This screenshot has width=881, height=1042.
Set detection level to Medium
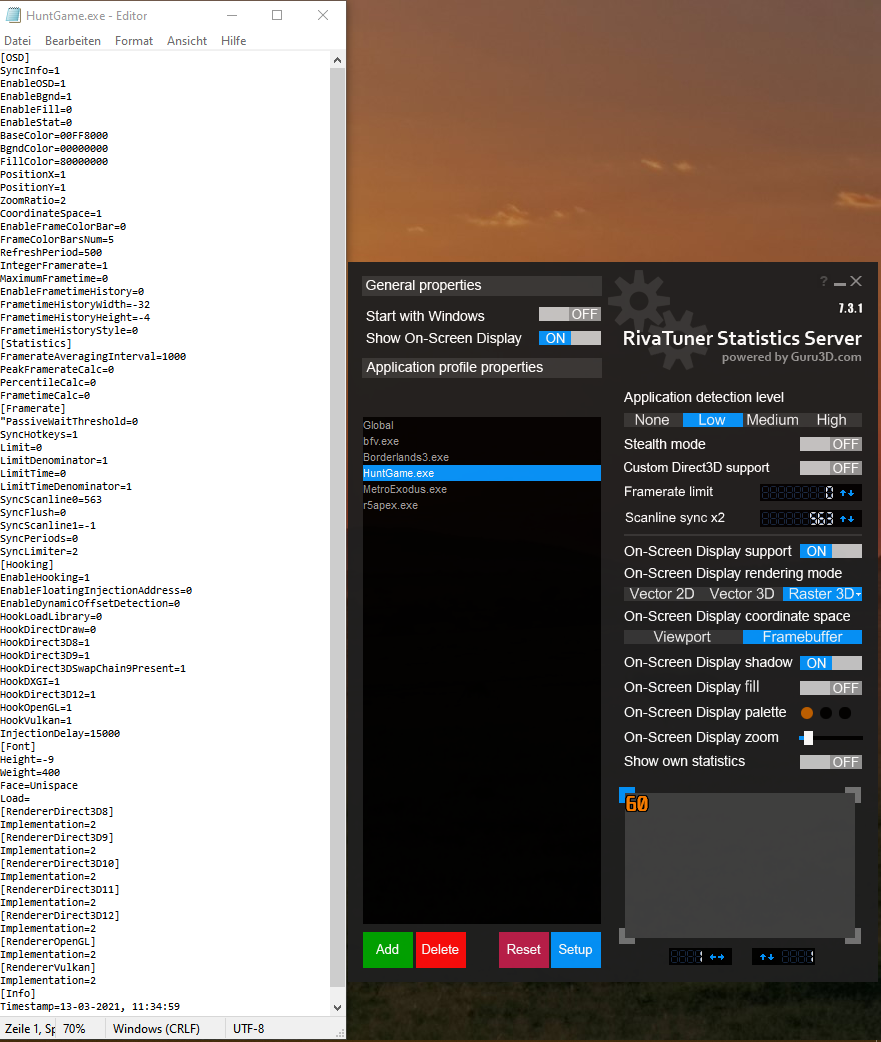coord(772,420)
